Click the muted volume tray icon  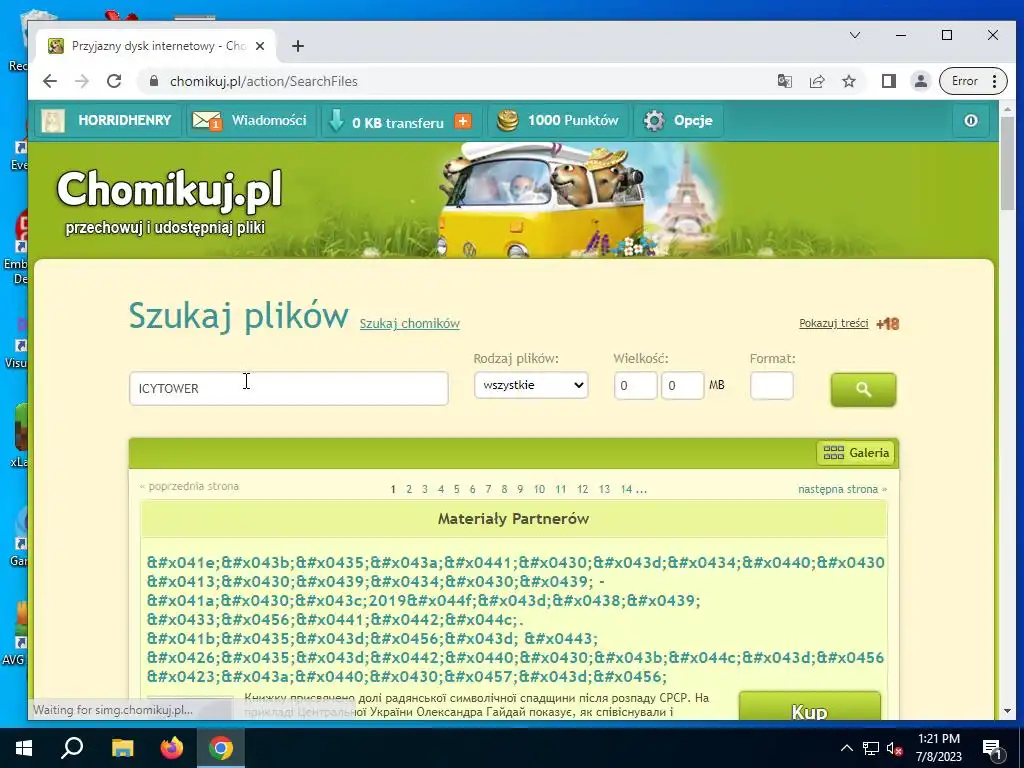click(894, 748)
